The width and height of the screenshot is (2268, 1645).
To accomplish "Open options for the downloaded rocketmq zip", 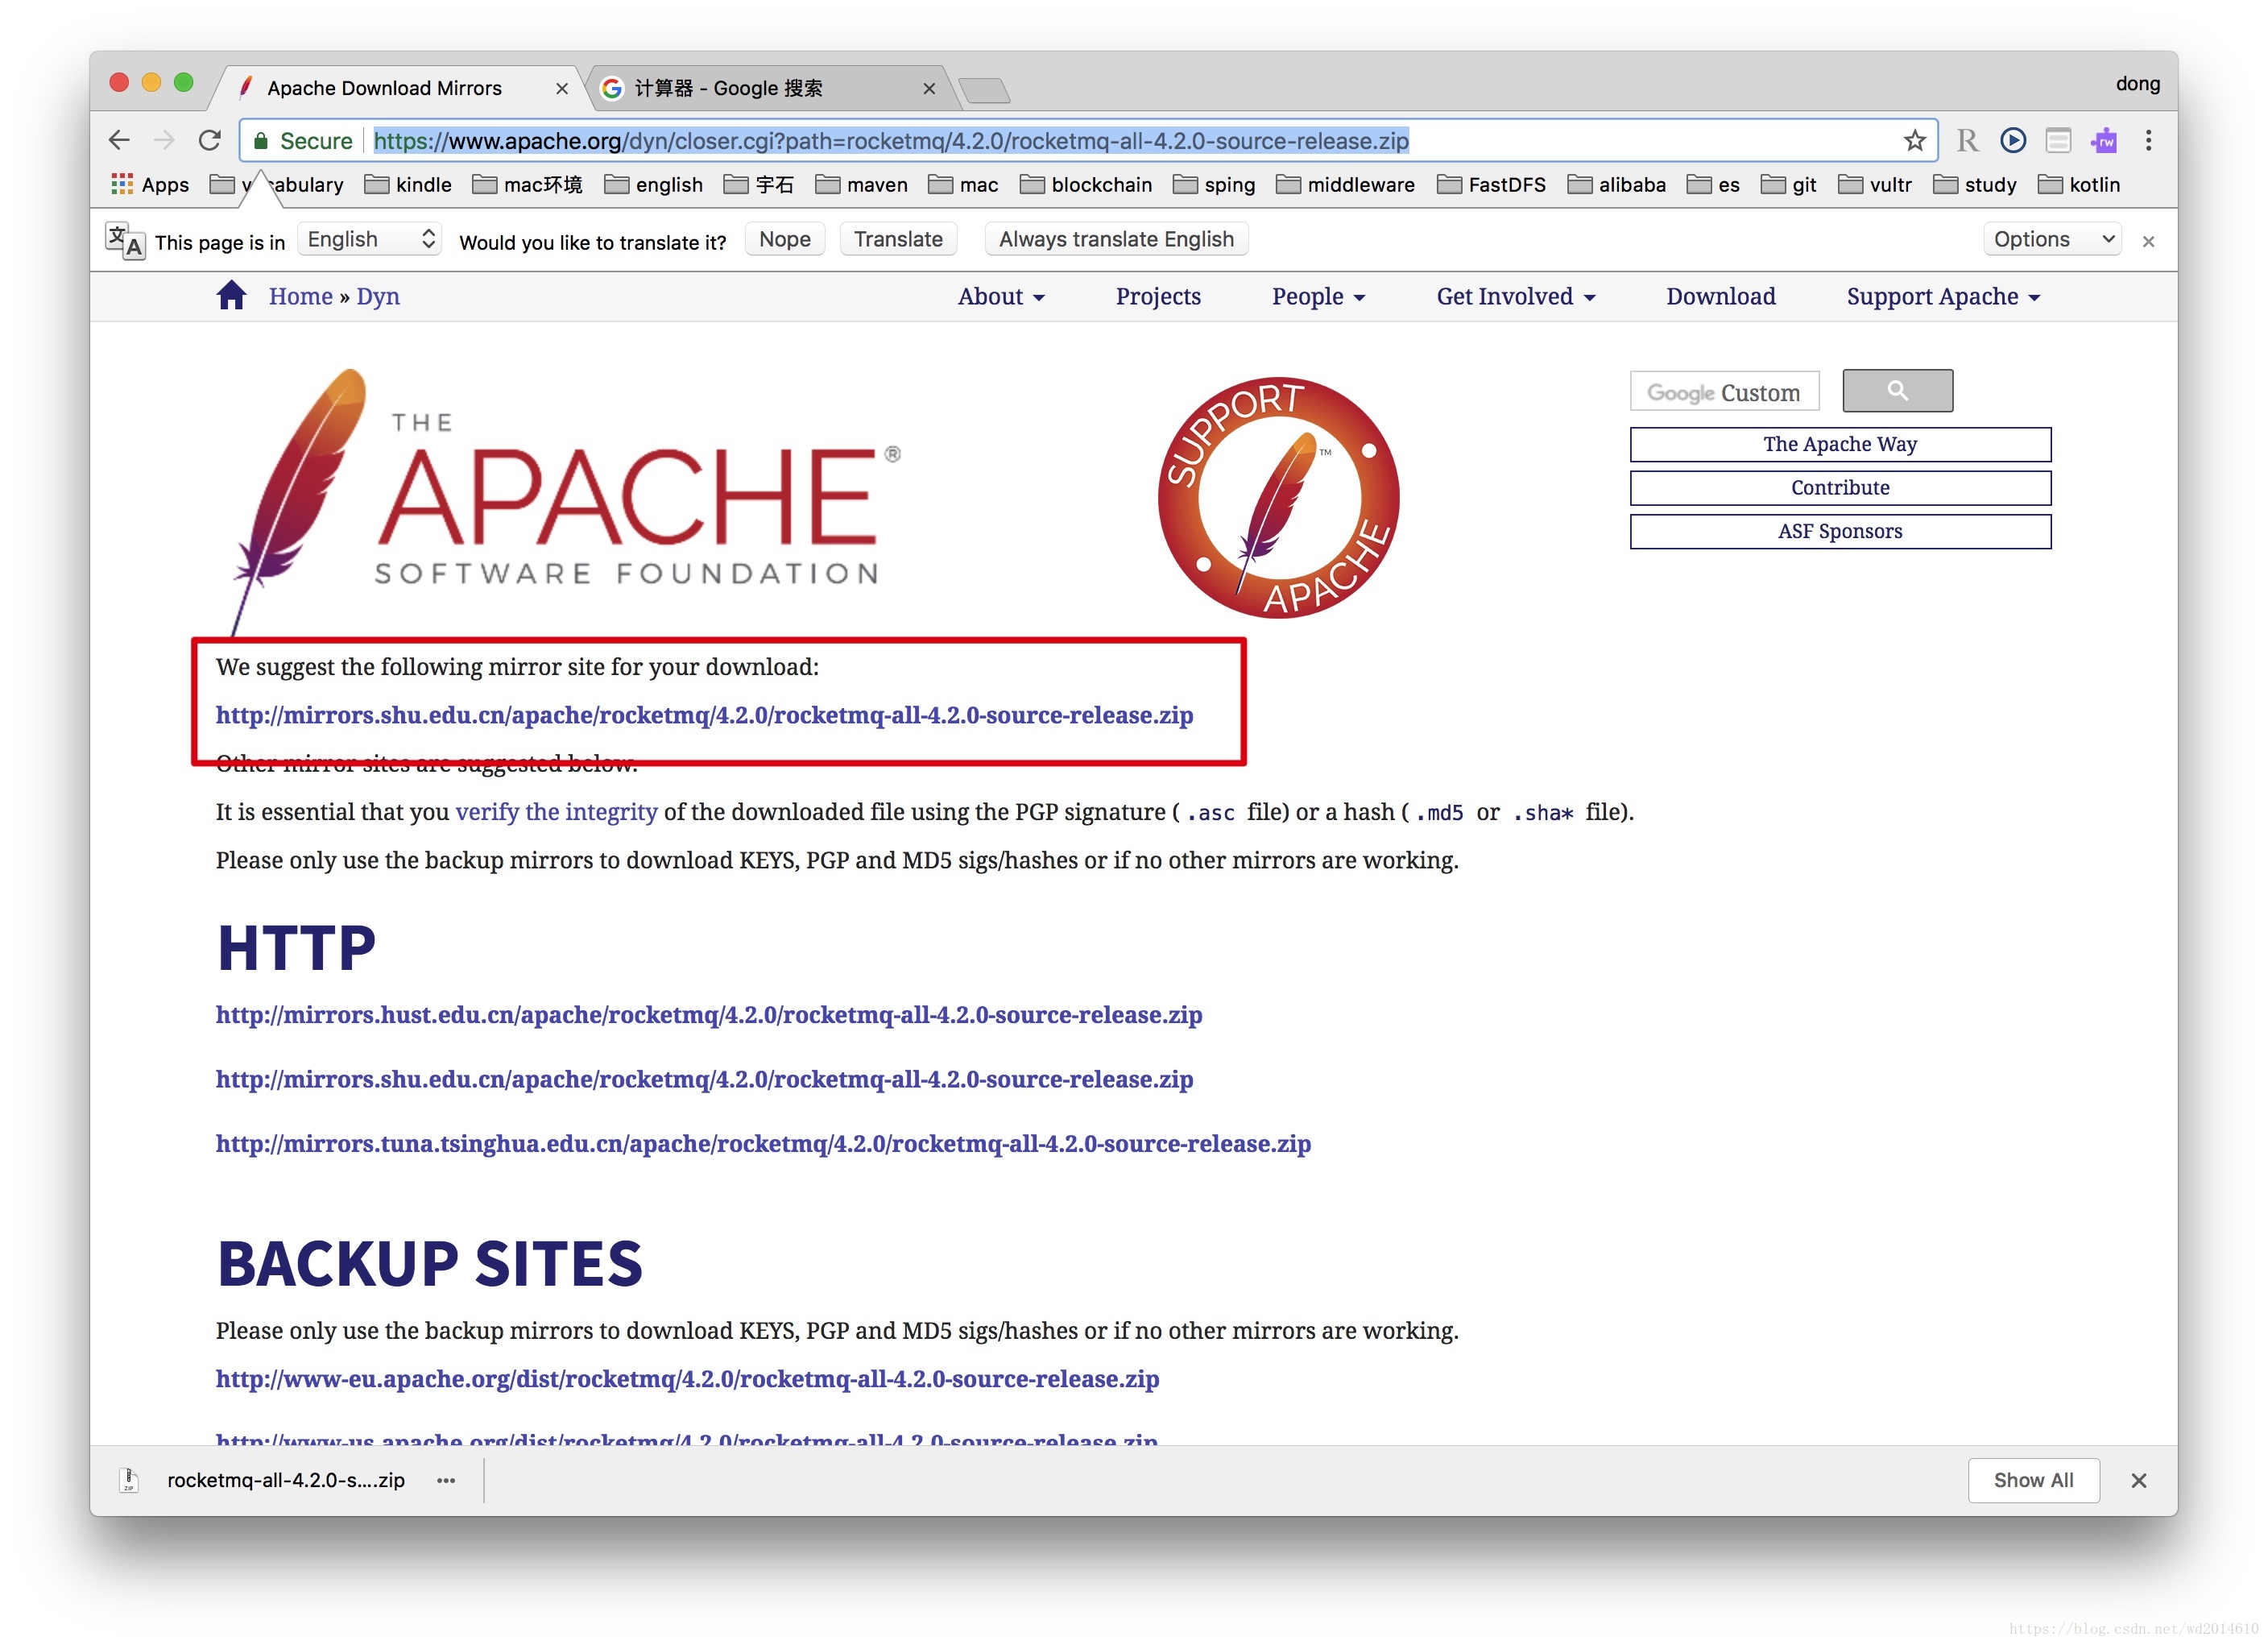I will point(446,1481).
